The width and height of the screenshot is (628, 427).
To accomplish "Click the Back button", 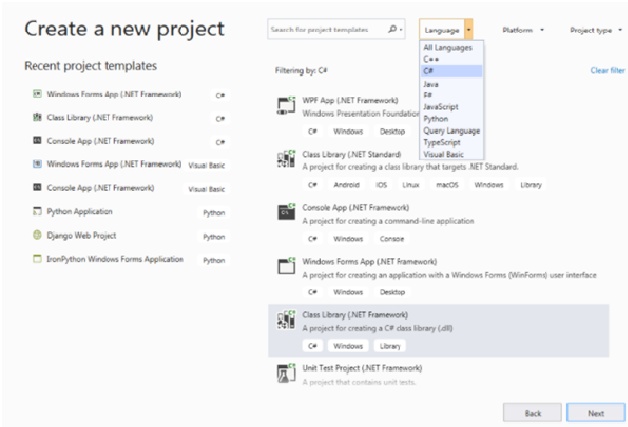I will [532, 413].
